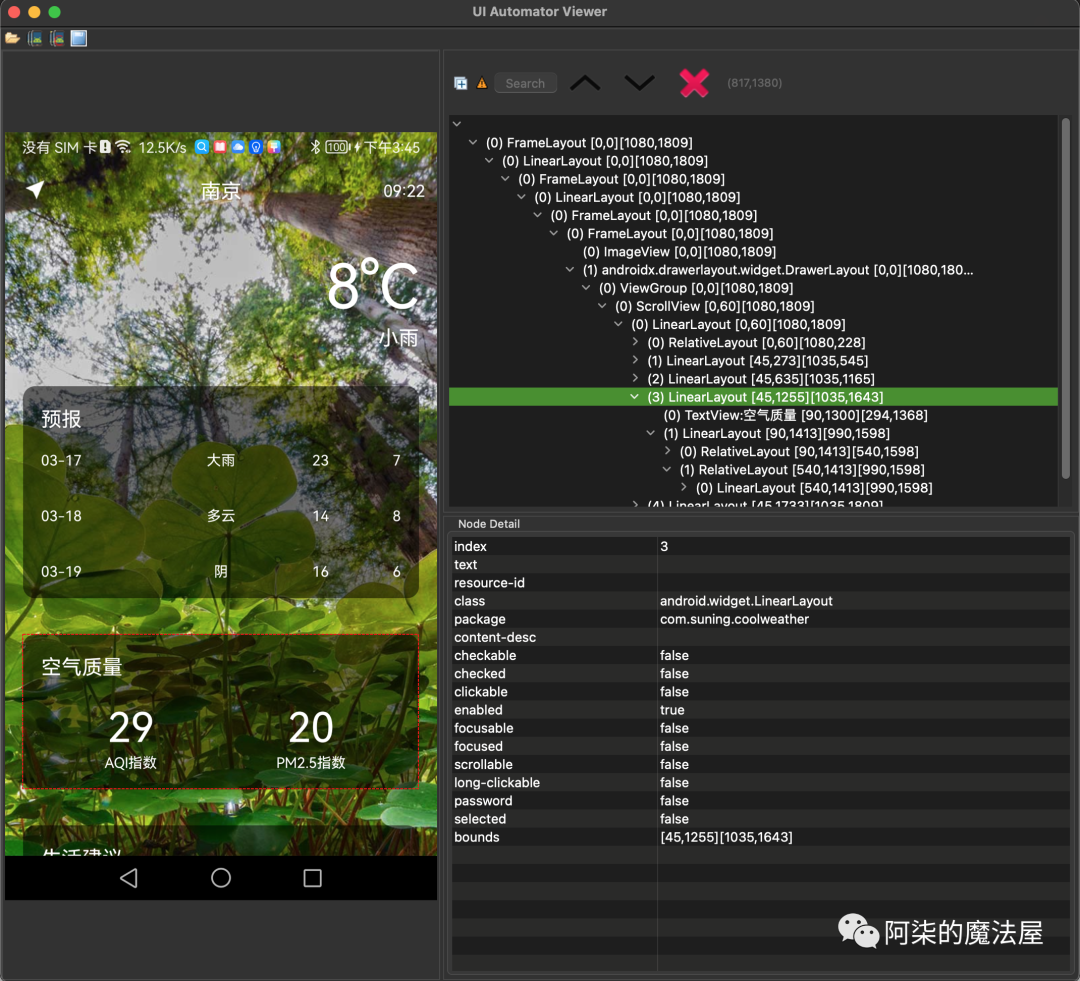Click the 空气质量 heading in phone
This screenshot has width=1080, height=981.
82,667
